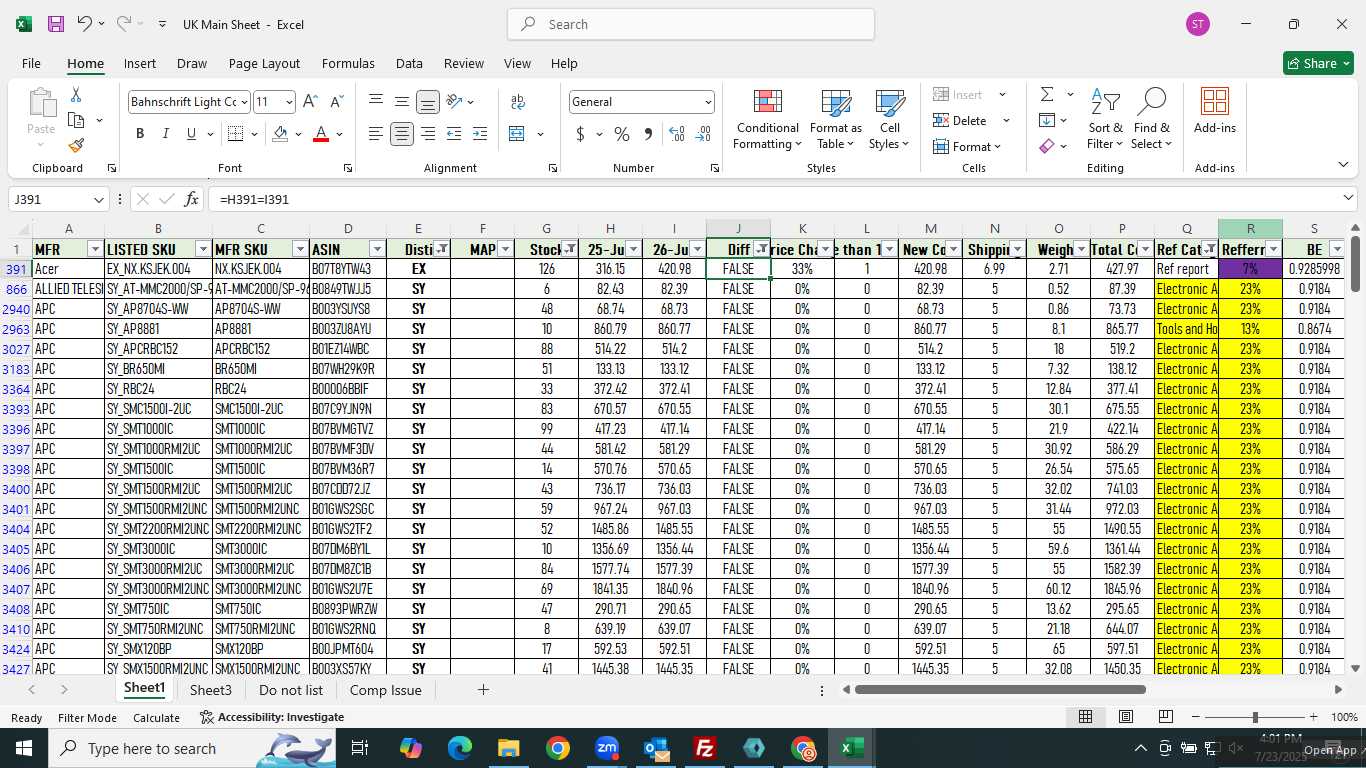
Task: Click Find & Select button
Action: [1152, 120]
